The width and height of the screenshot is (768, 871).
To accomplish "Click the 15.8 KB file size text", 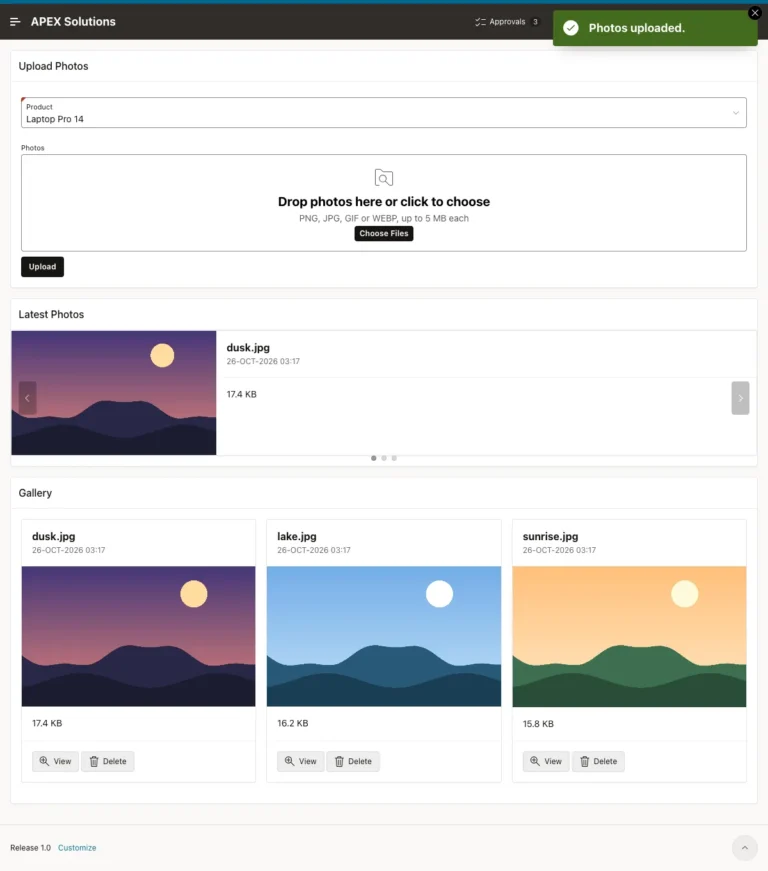I will tap(538, 724).
